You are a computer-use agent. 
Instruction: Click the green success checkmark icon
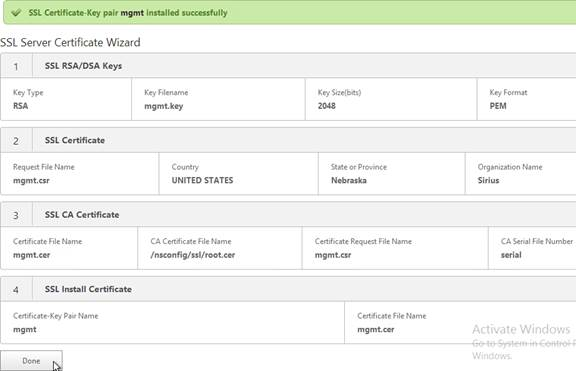coord(16,13)
